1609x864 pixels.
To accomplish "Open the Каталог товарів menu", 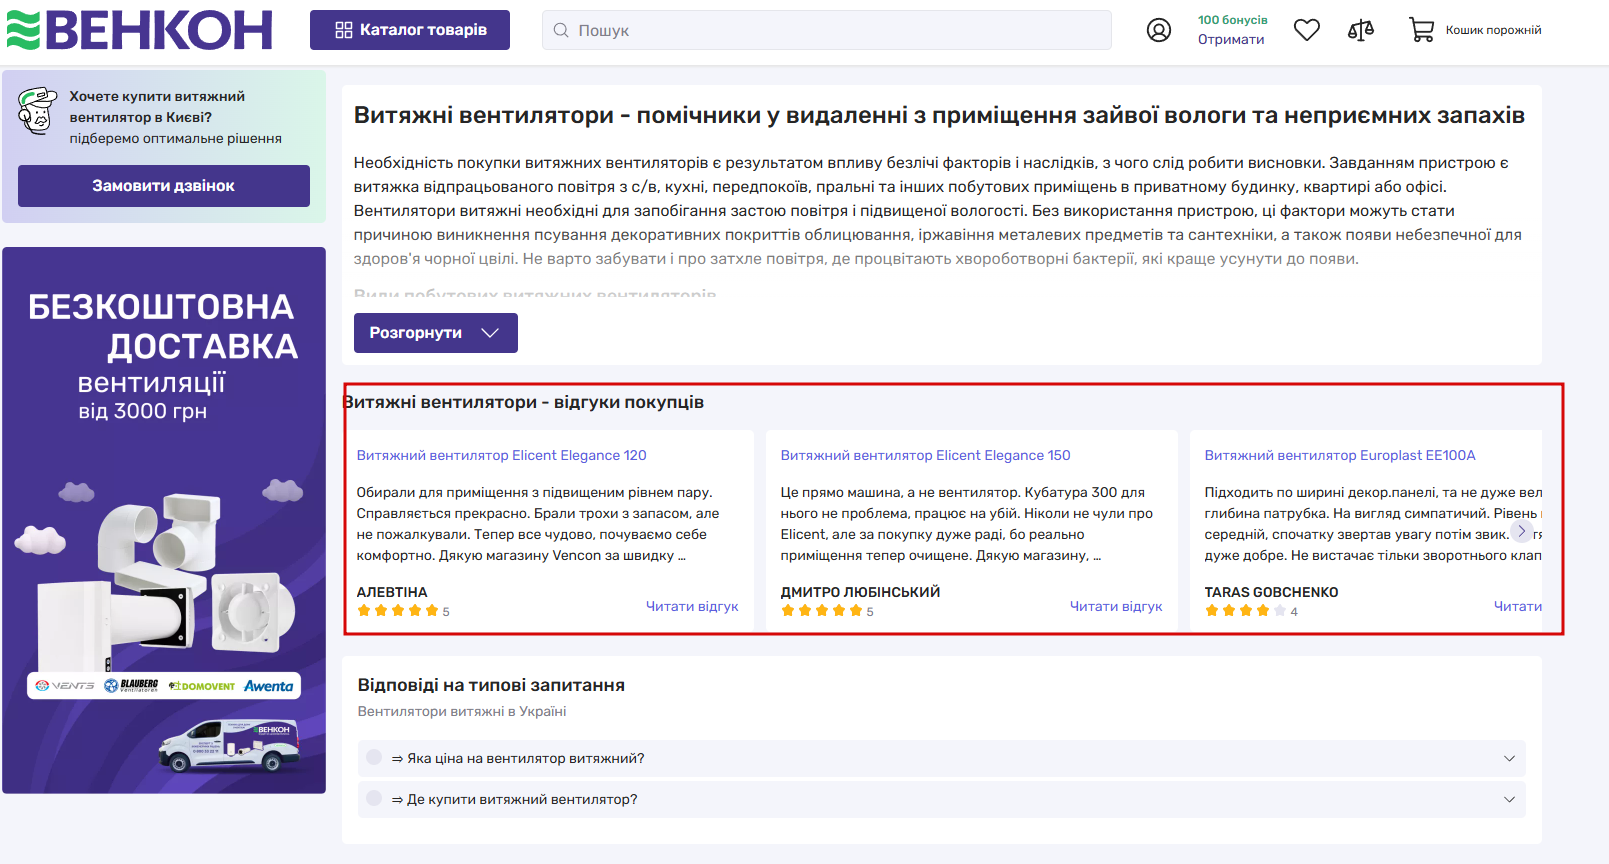I will tap(410, 30).
